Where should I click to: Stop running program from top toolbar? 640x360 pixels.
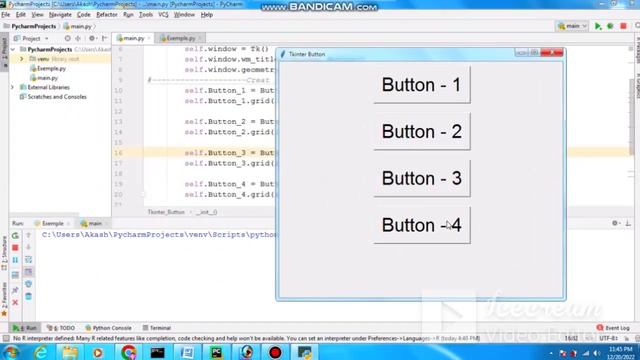tap(623, 26)
